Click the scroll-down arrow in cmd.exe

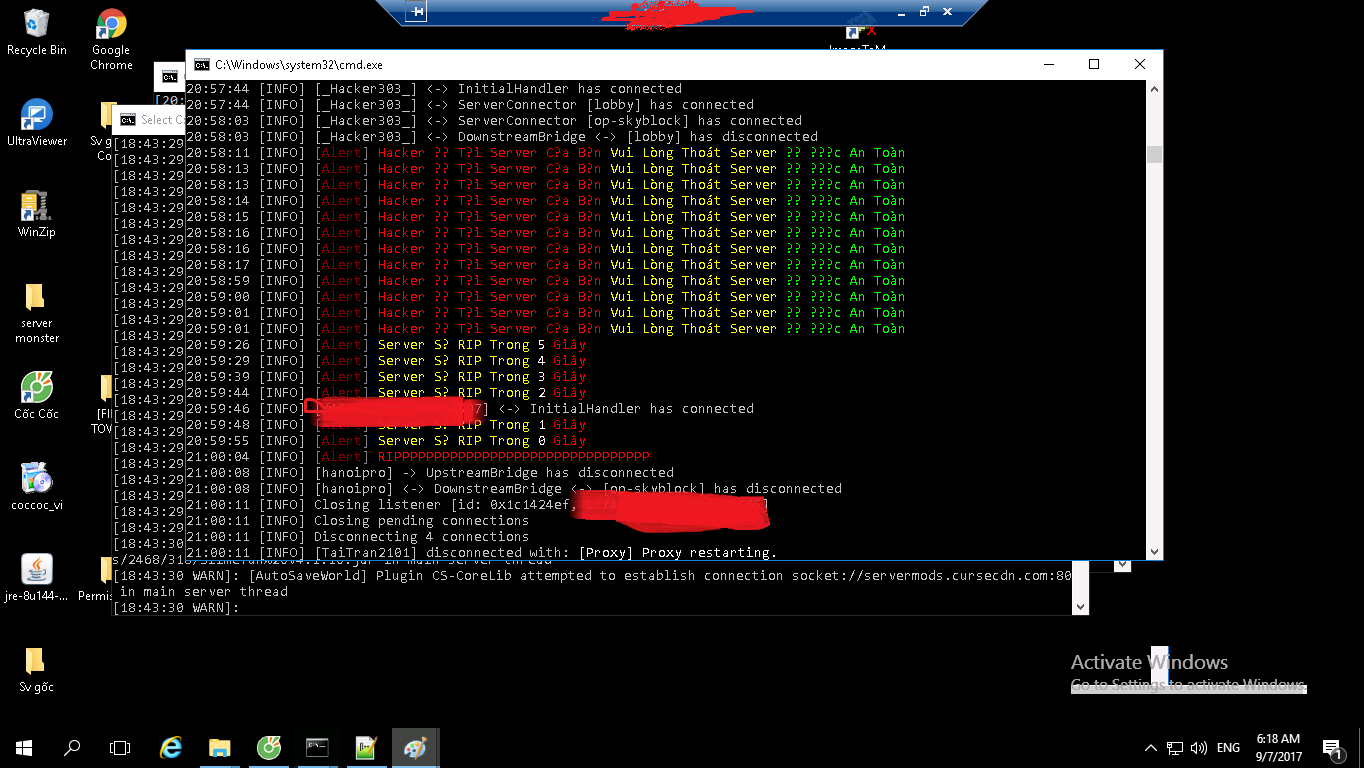[1155, 552]
